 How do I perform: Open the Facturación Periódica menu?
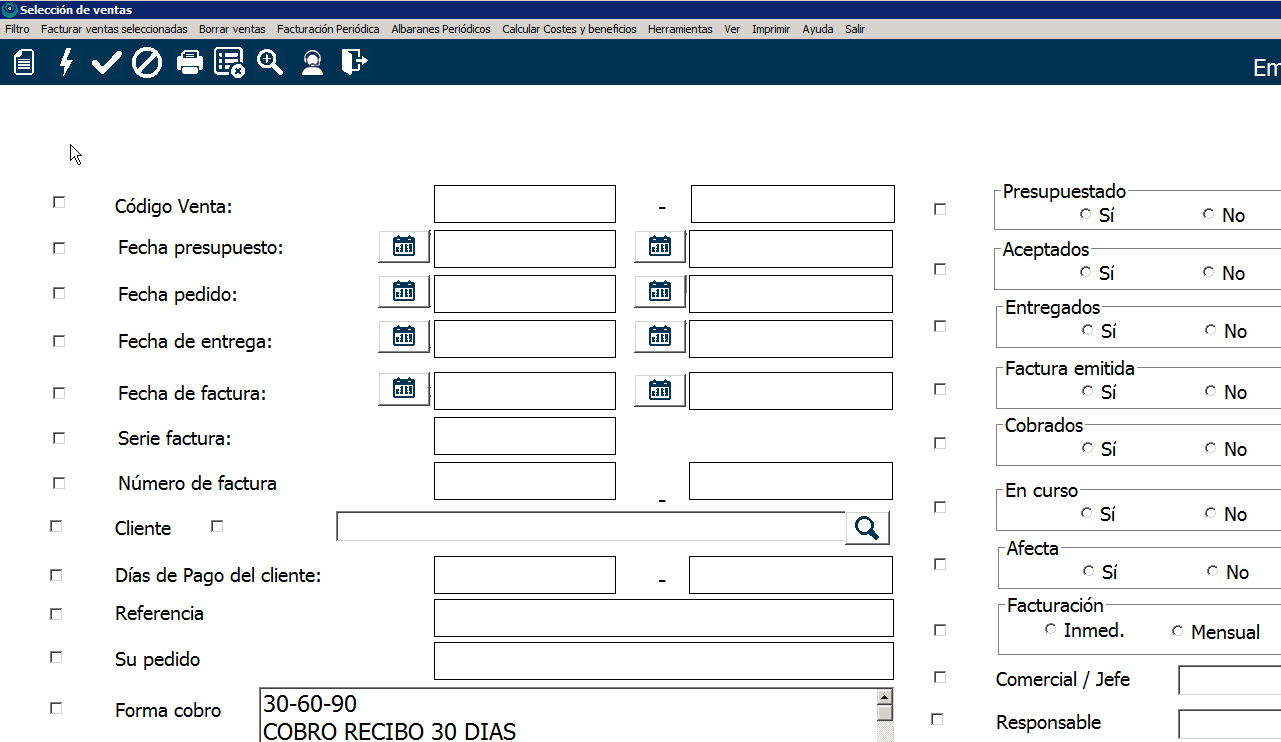[328, 29]
